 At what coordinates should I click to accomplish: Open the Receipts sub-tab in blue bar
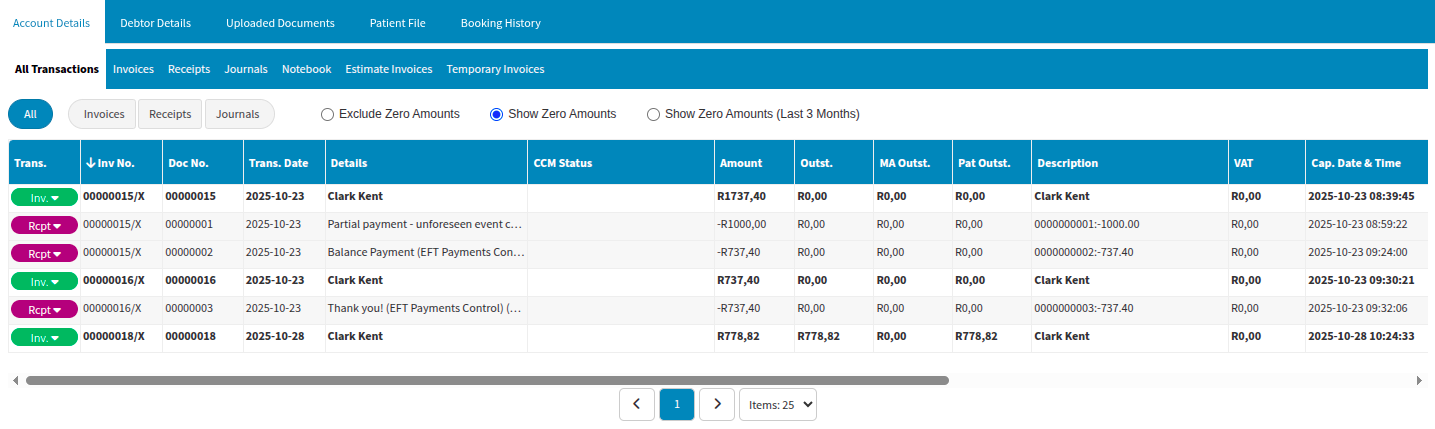click(x=189, y=69)
